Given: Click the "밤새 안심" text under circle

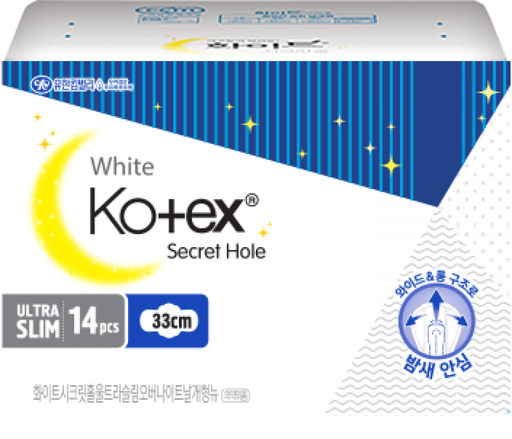Looking at the screenshot, I should tap(438, 366).
